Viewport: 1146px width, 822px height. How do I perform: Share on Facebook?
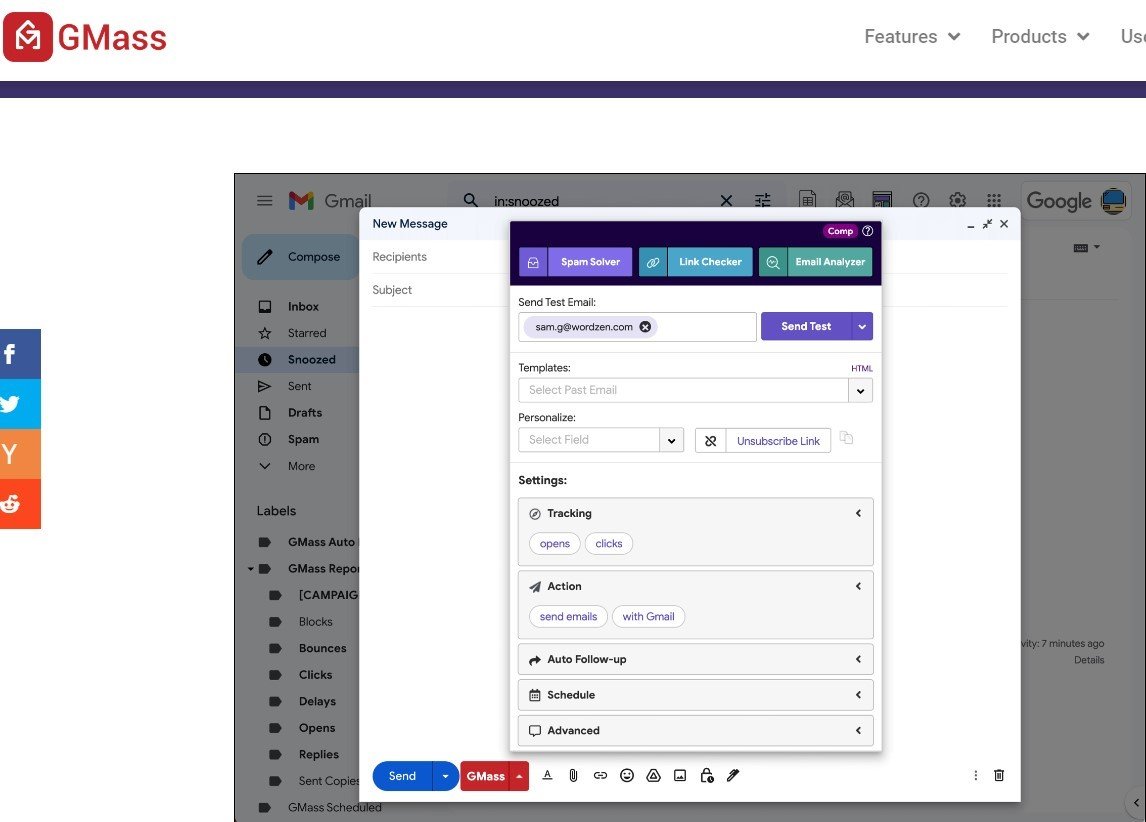(20, 354)
